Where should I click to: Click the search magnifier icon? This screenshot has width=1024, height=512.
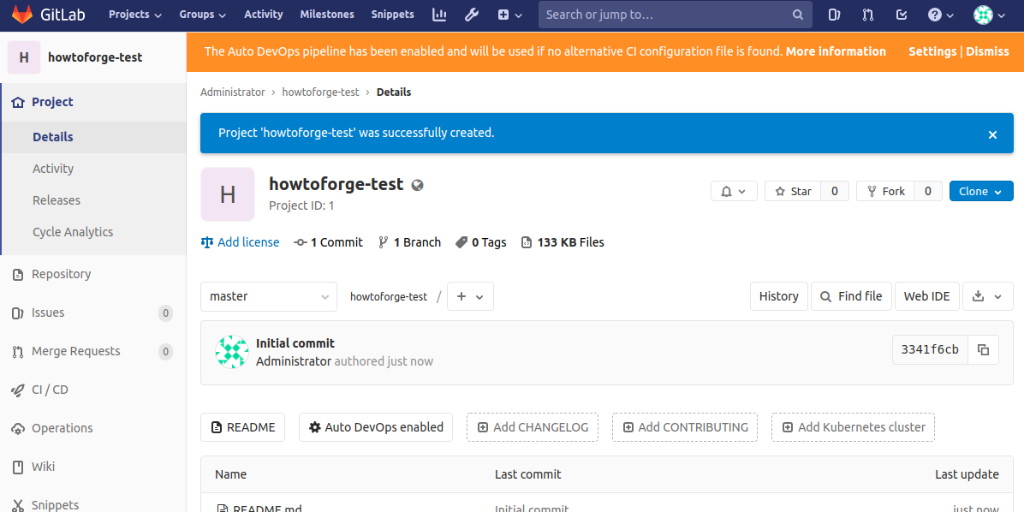pyautogui.click(x=797, y=14)
